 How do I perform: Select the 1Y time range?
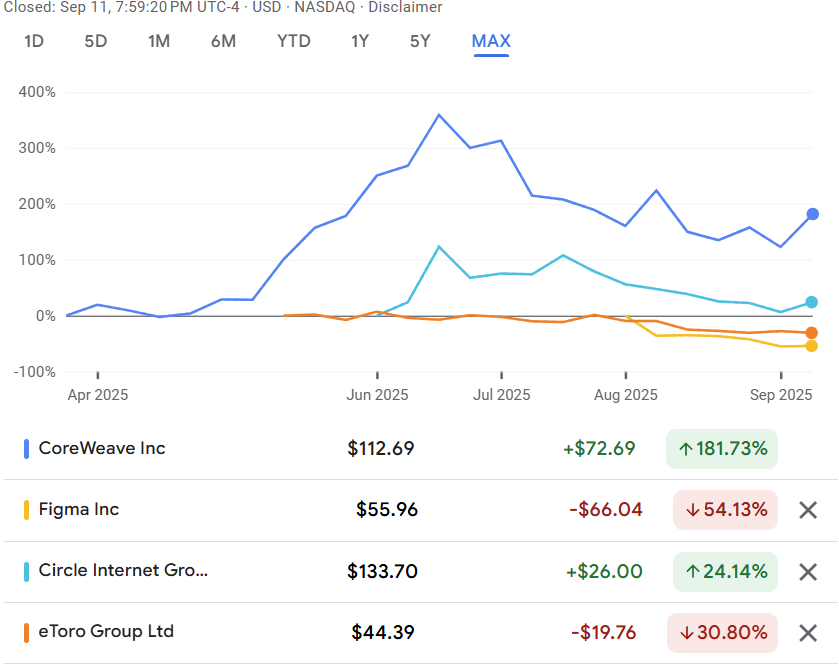click(360, 41)
